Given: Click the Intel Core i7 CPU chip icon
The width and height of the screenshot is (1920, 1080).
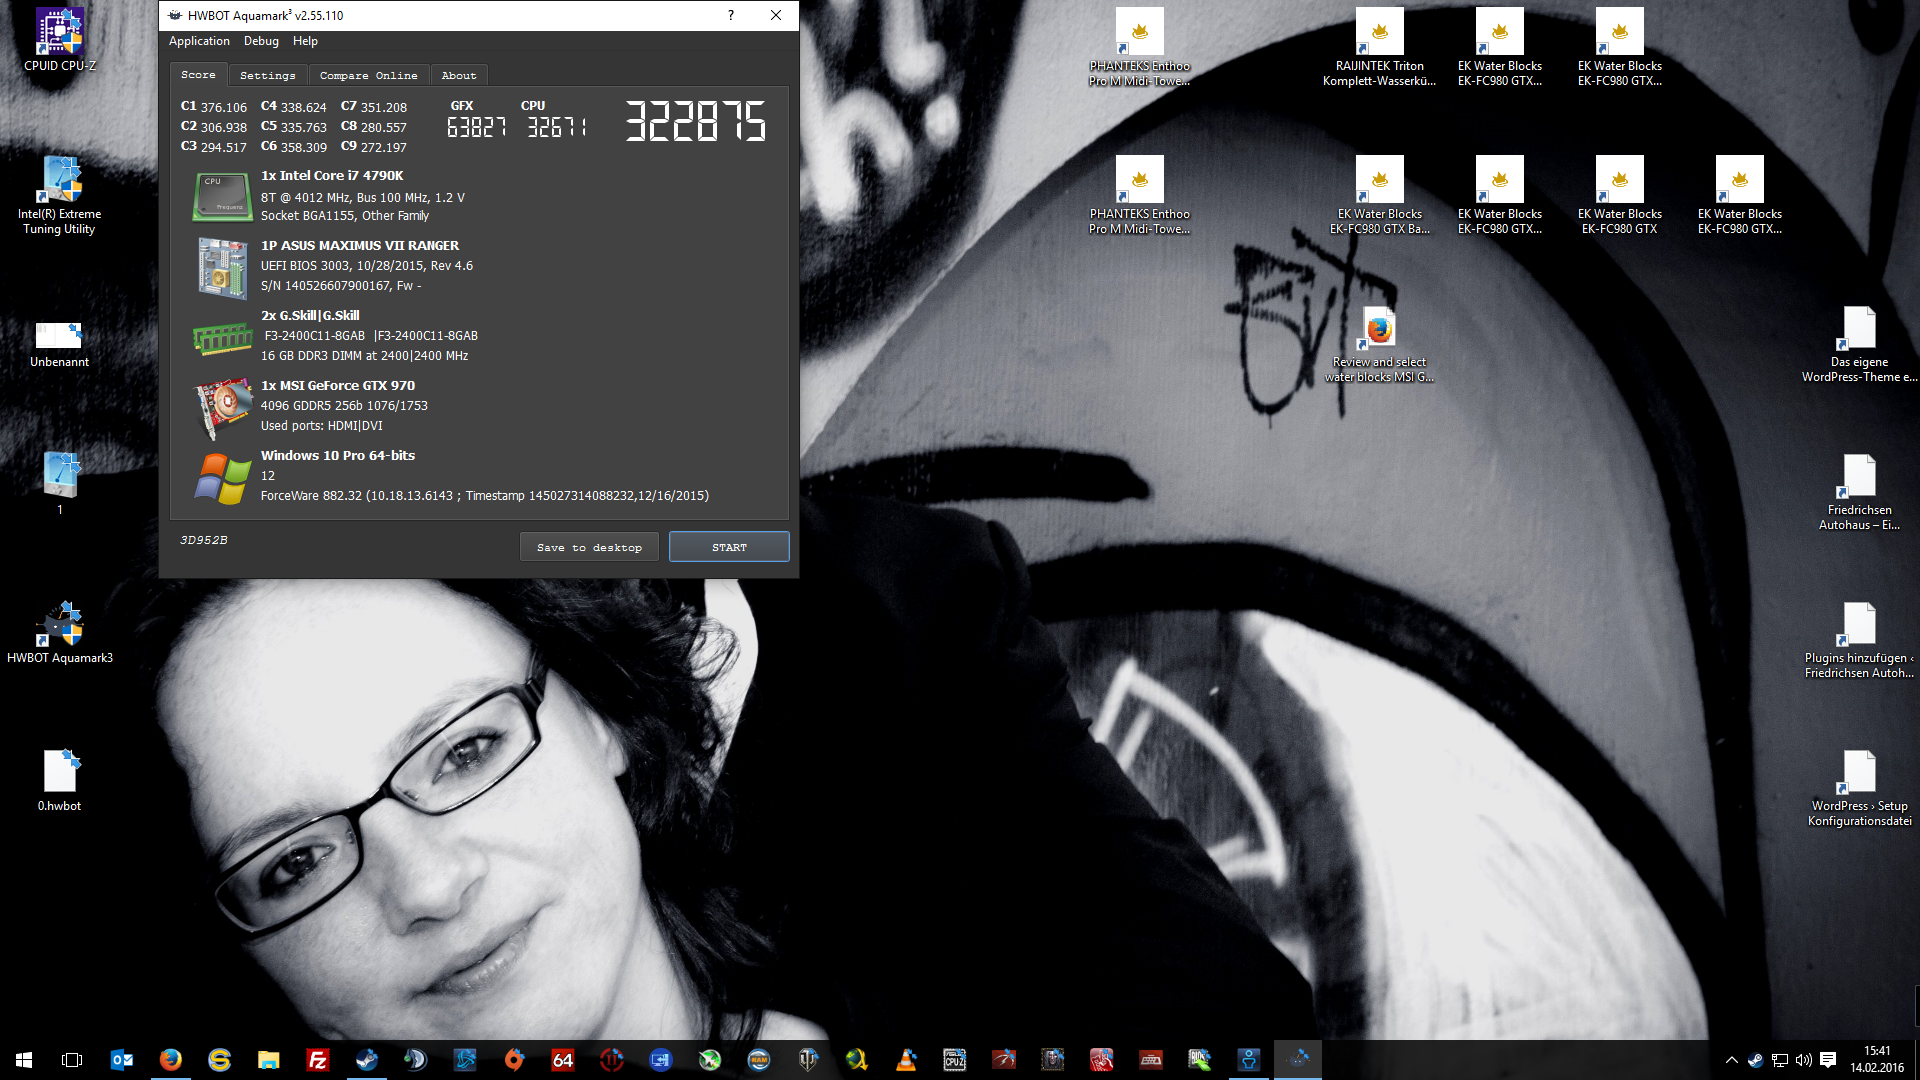Looking at the screenshot, I should (x=222, y=196).
